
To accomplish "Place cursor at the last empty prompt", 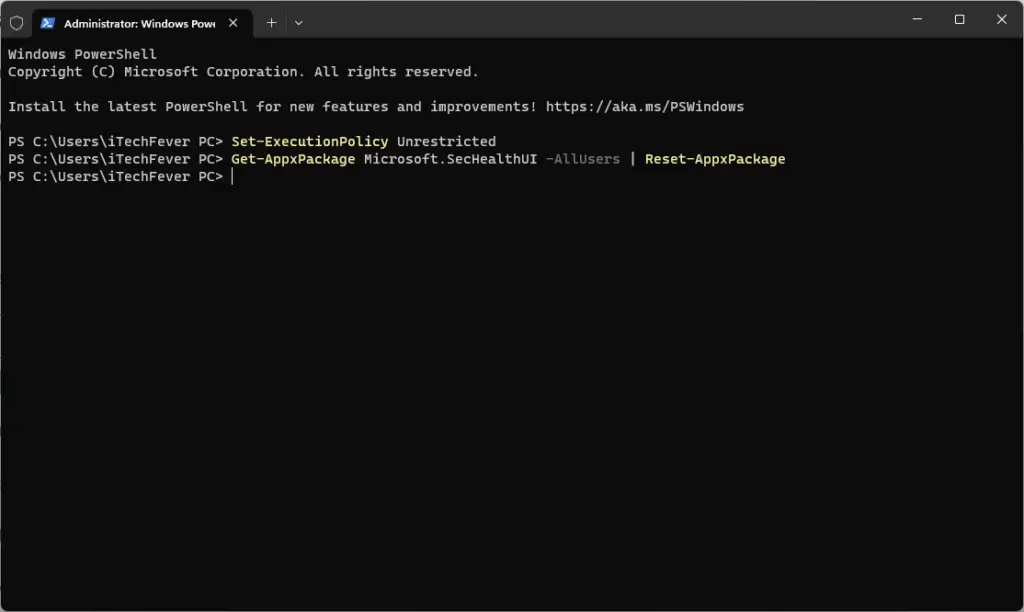I will coord(232,177).
